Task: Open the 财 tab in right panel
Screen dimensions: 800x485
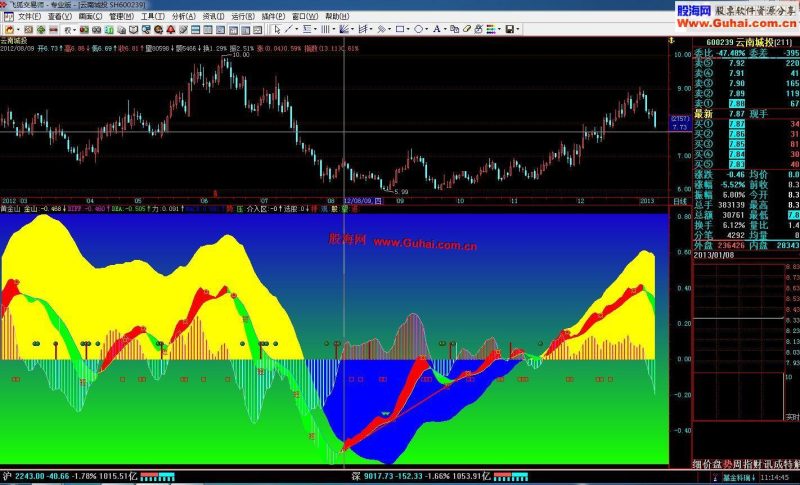Action: 758,464
